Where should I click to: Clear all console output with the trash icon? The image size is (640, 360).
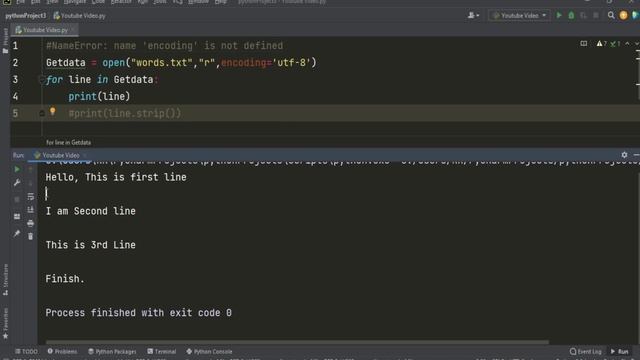click(31, 236)
